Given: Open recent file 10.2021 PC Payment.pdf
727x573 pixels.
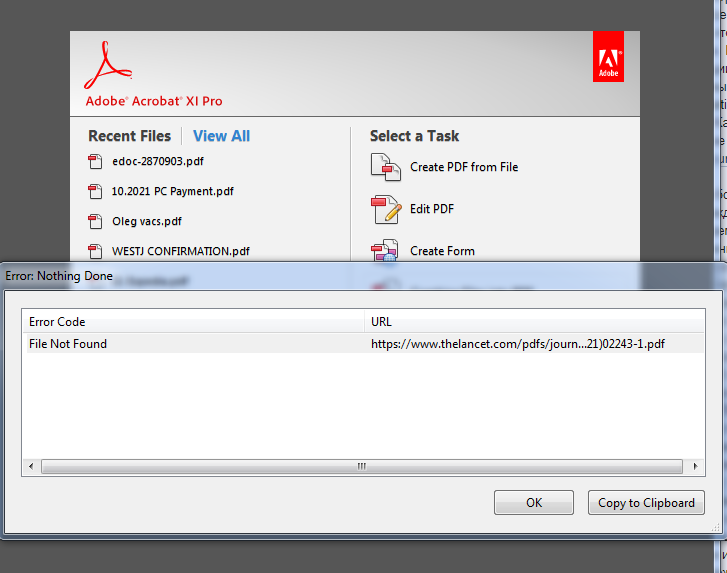Looking at the screenshot, I should point(172,191).
